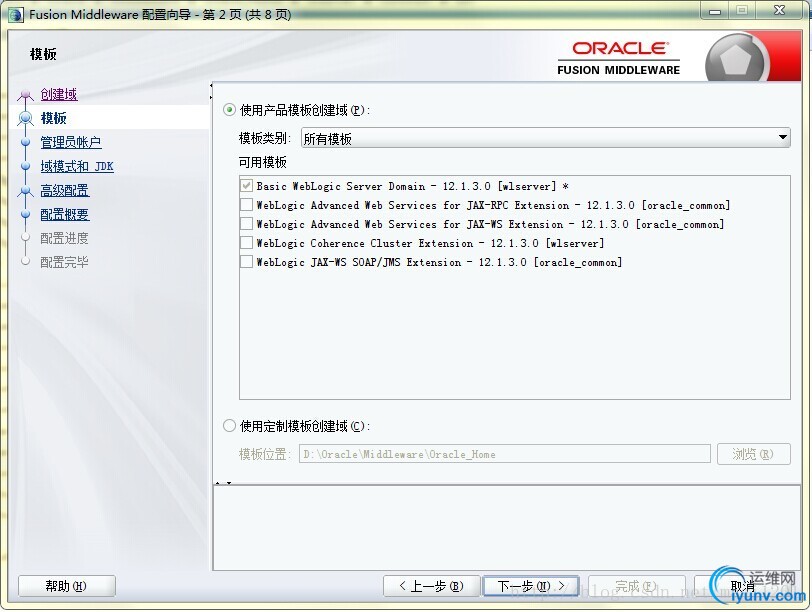Viewport: 812px width, 612px height.
Task: Select the product templates radio button
Action: coord(229,110)
